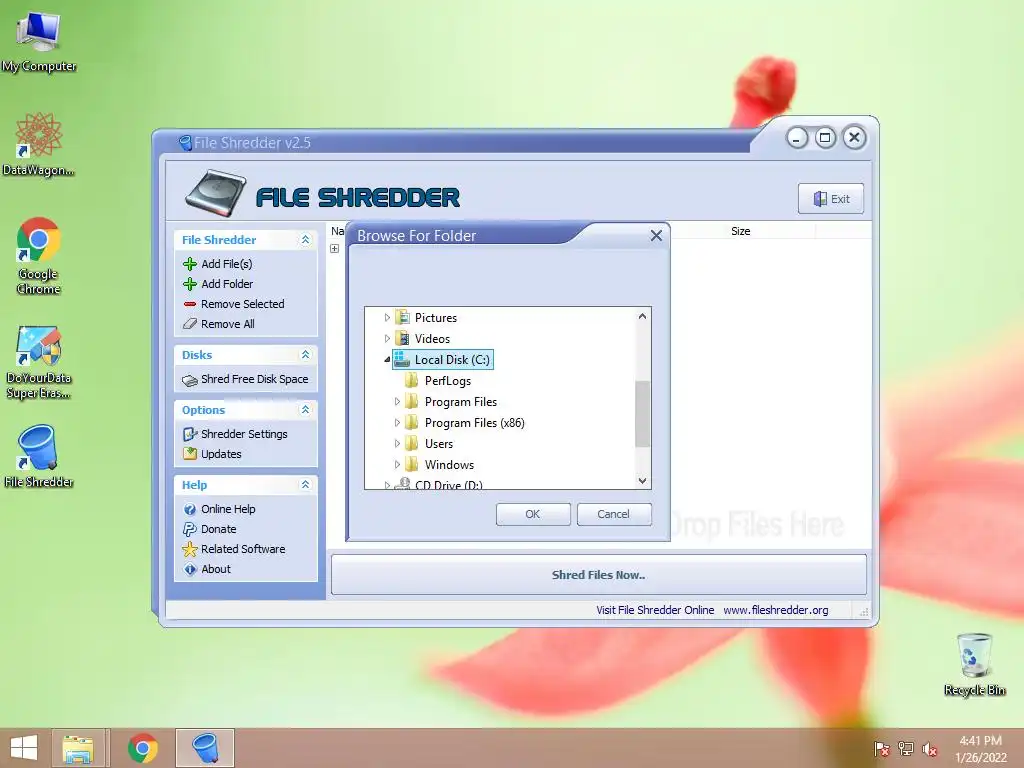Click the Donate PayPal icon
The image size is (1024, 768).
point(189,529)
